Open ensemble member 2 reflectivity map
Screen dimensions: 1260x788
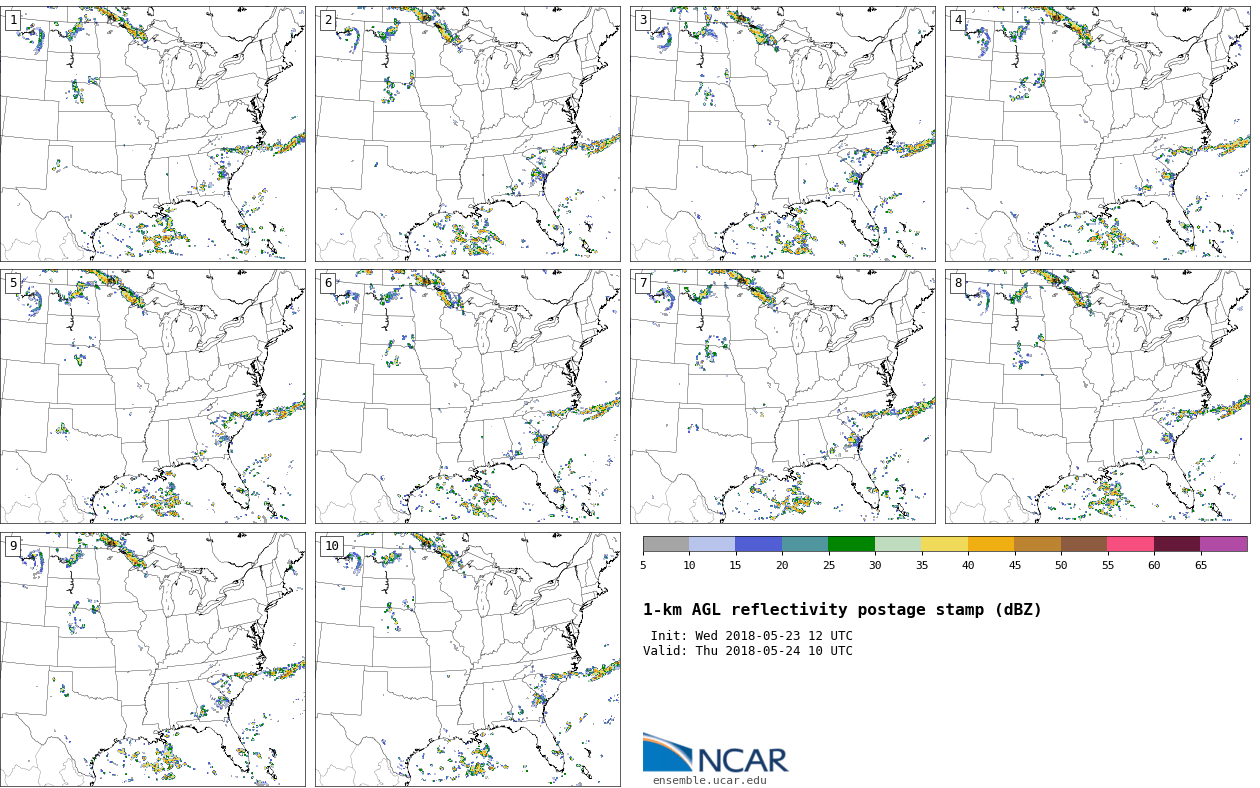click(468, 134)
